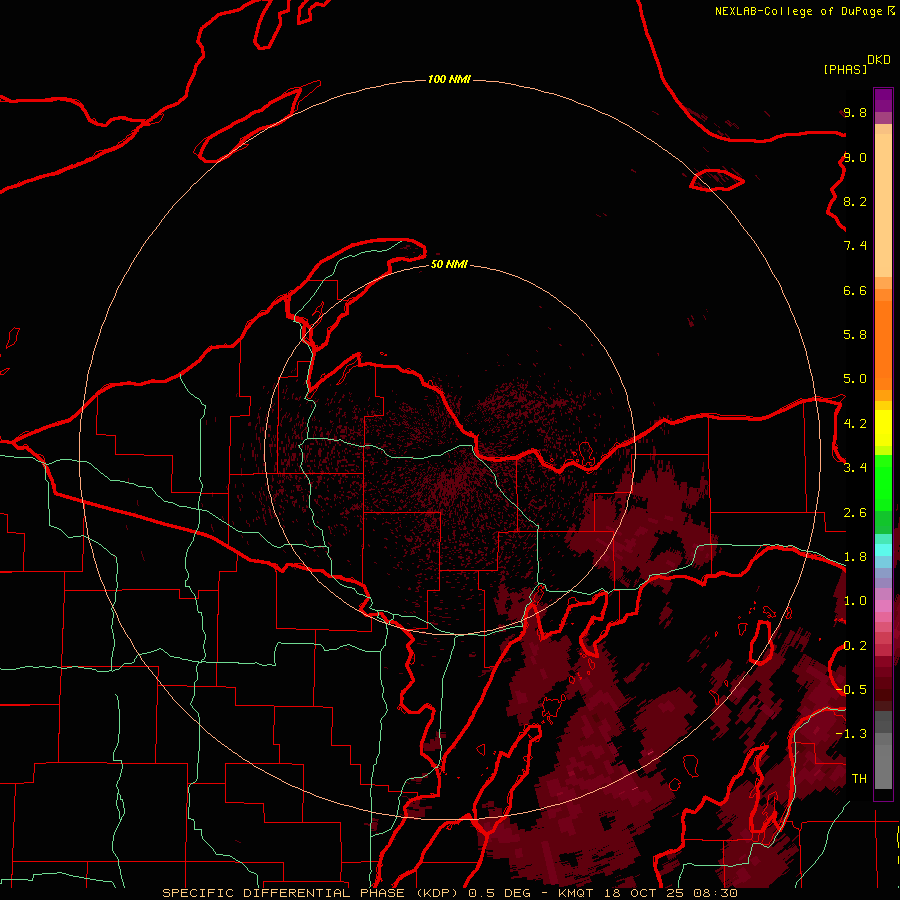Pick the pink segment of color bar
Viewport: 900px width, 900px height.
(883, 606)
